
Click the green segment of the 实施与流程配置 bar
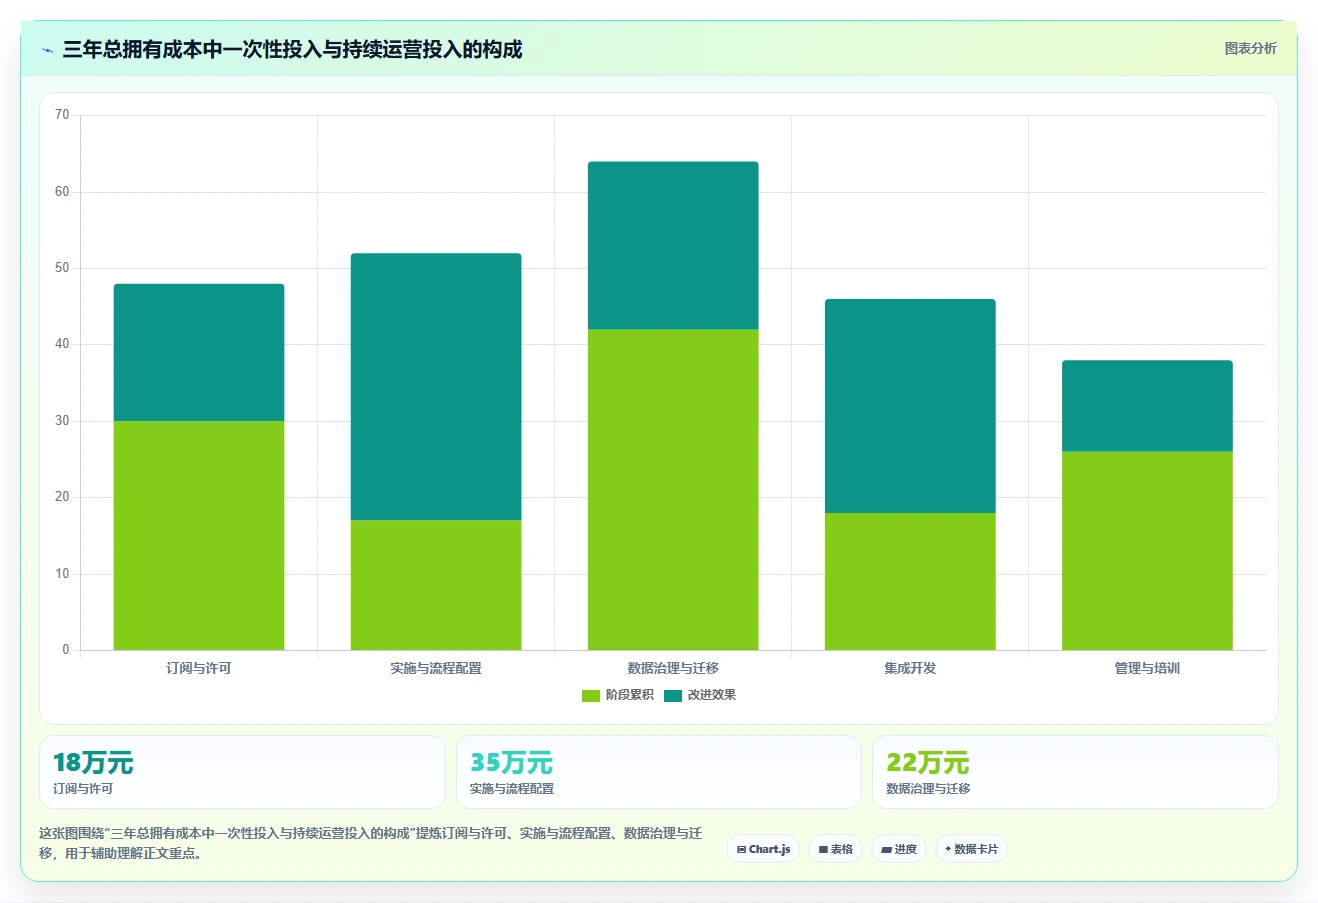pos(436,585)
